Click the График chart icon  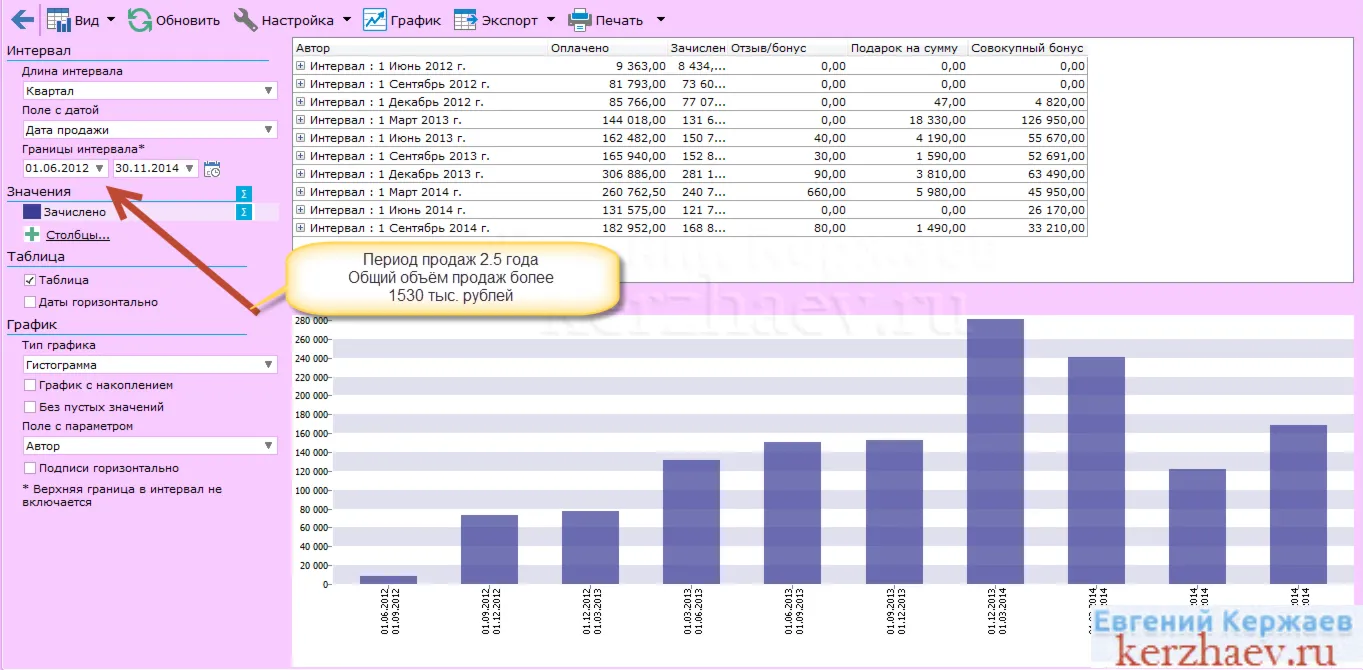[374, 19]
